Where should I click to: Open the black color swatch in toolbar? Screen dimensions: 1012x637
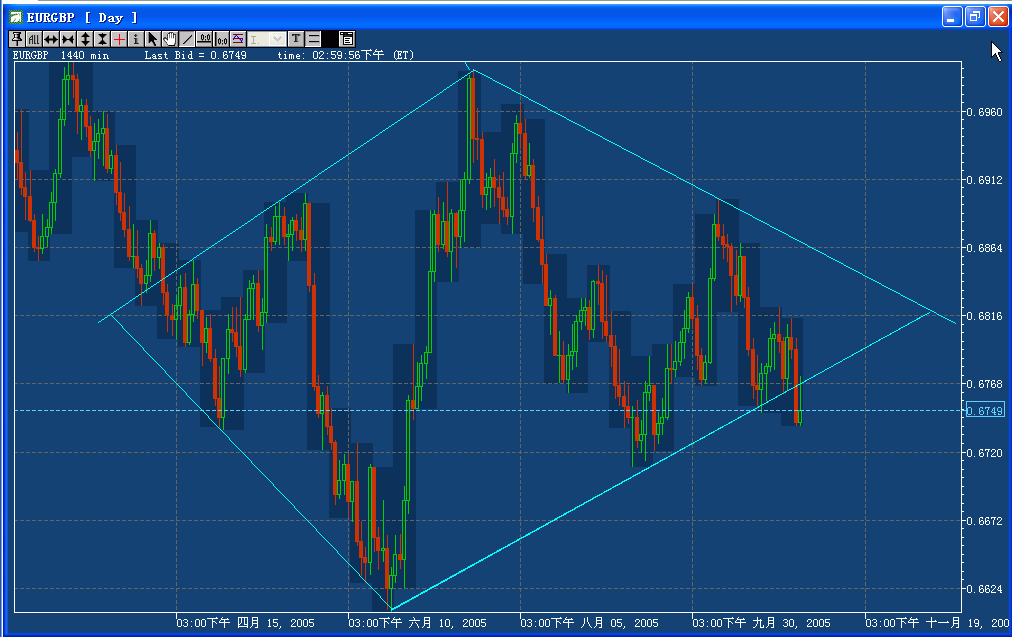(329, 39)
